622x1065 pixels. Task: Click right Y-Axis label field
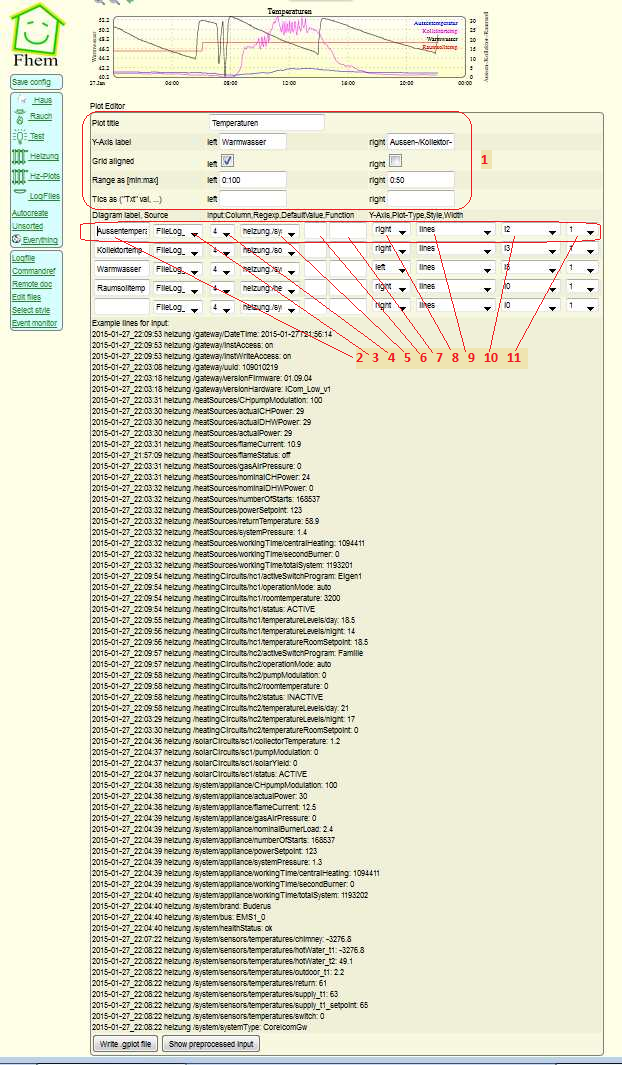point(420,142)
